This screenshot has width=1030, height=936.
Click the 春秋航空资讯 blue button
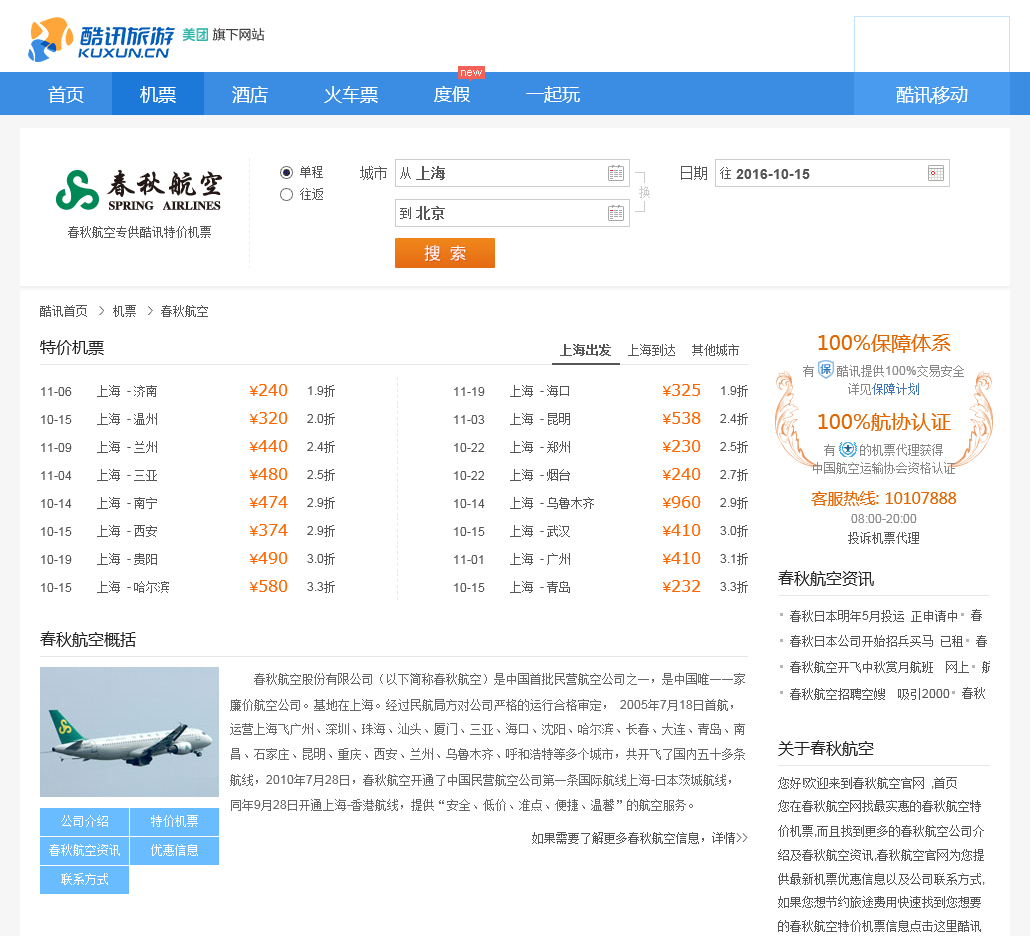[x=84, y=851]
